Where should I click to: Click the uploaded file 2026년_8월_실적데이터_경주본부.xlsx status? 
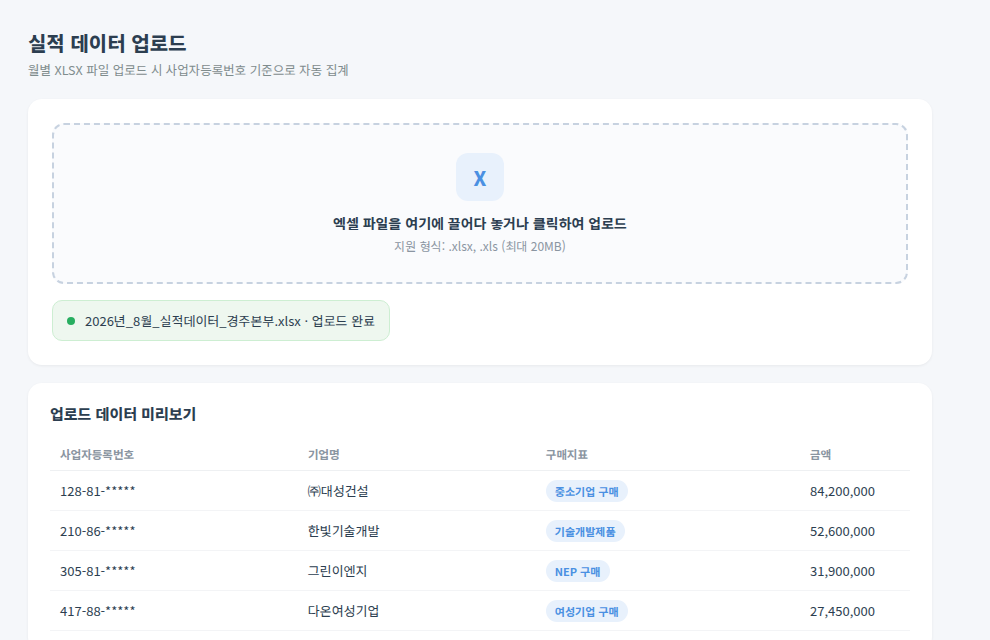pos(221,321)
